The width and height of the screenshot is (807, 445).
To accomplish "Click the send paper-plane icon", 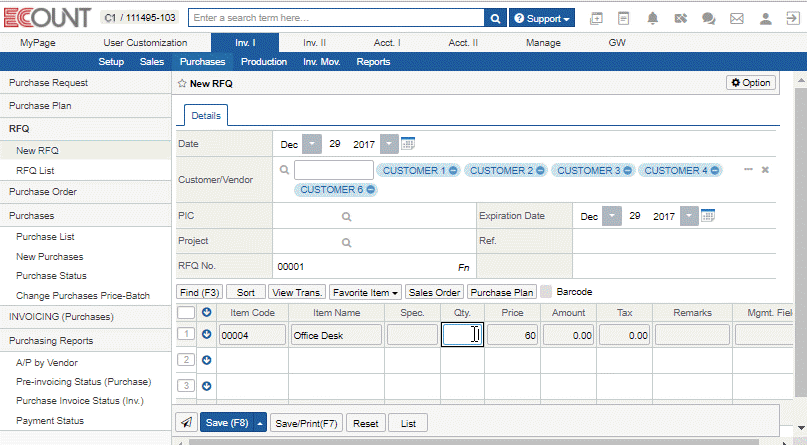I will [186, 423].
